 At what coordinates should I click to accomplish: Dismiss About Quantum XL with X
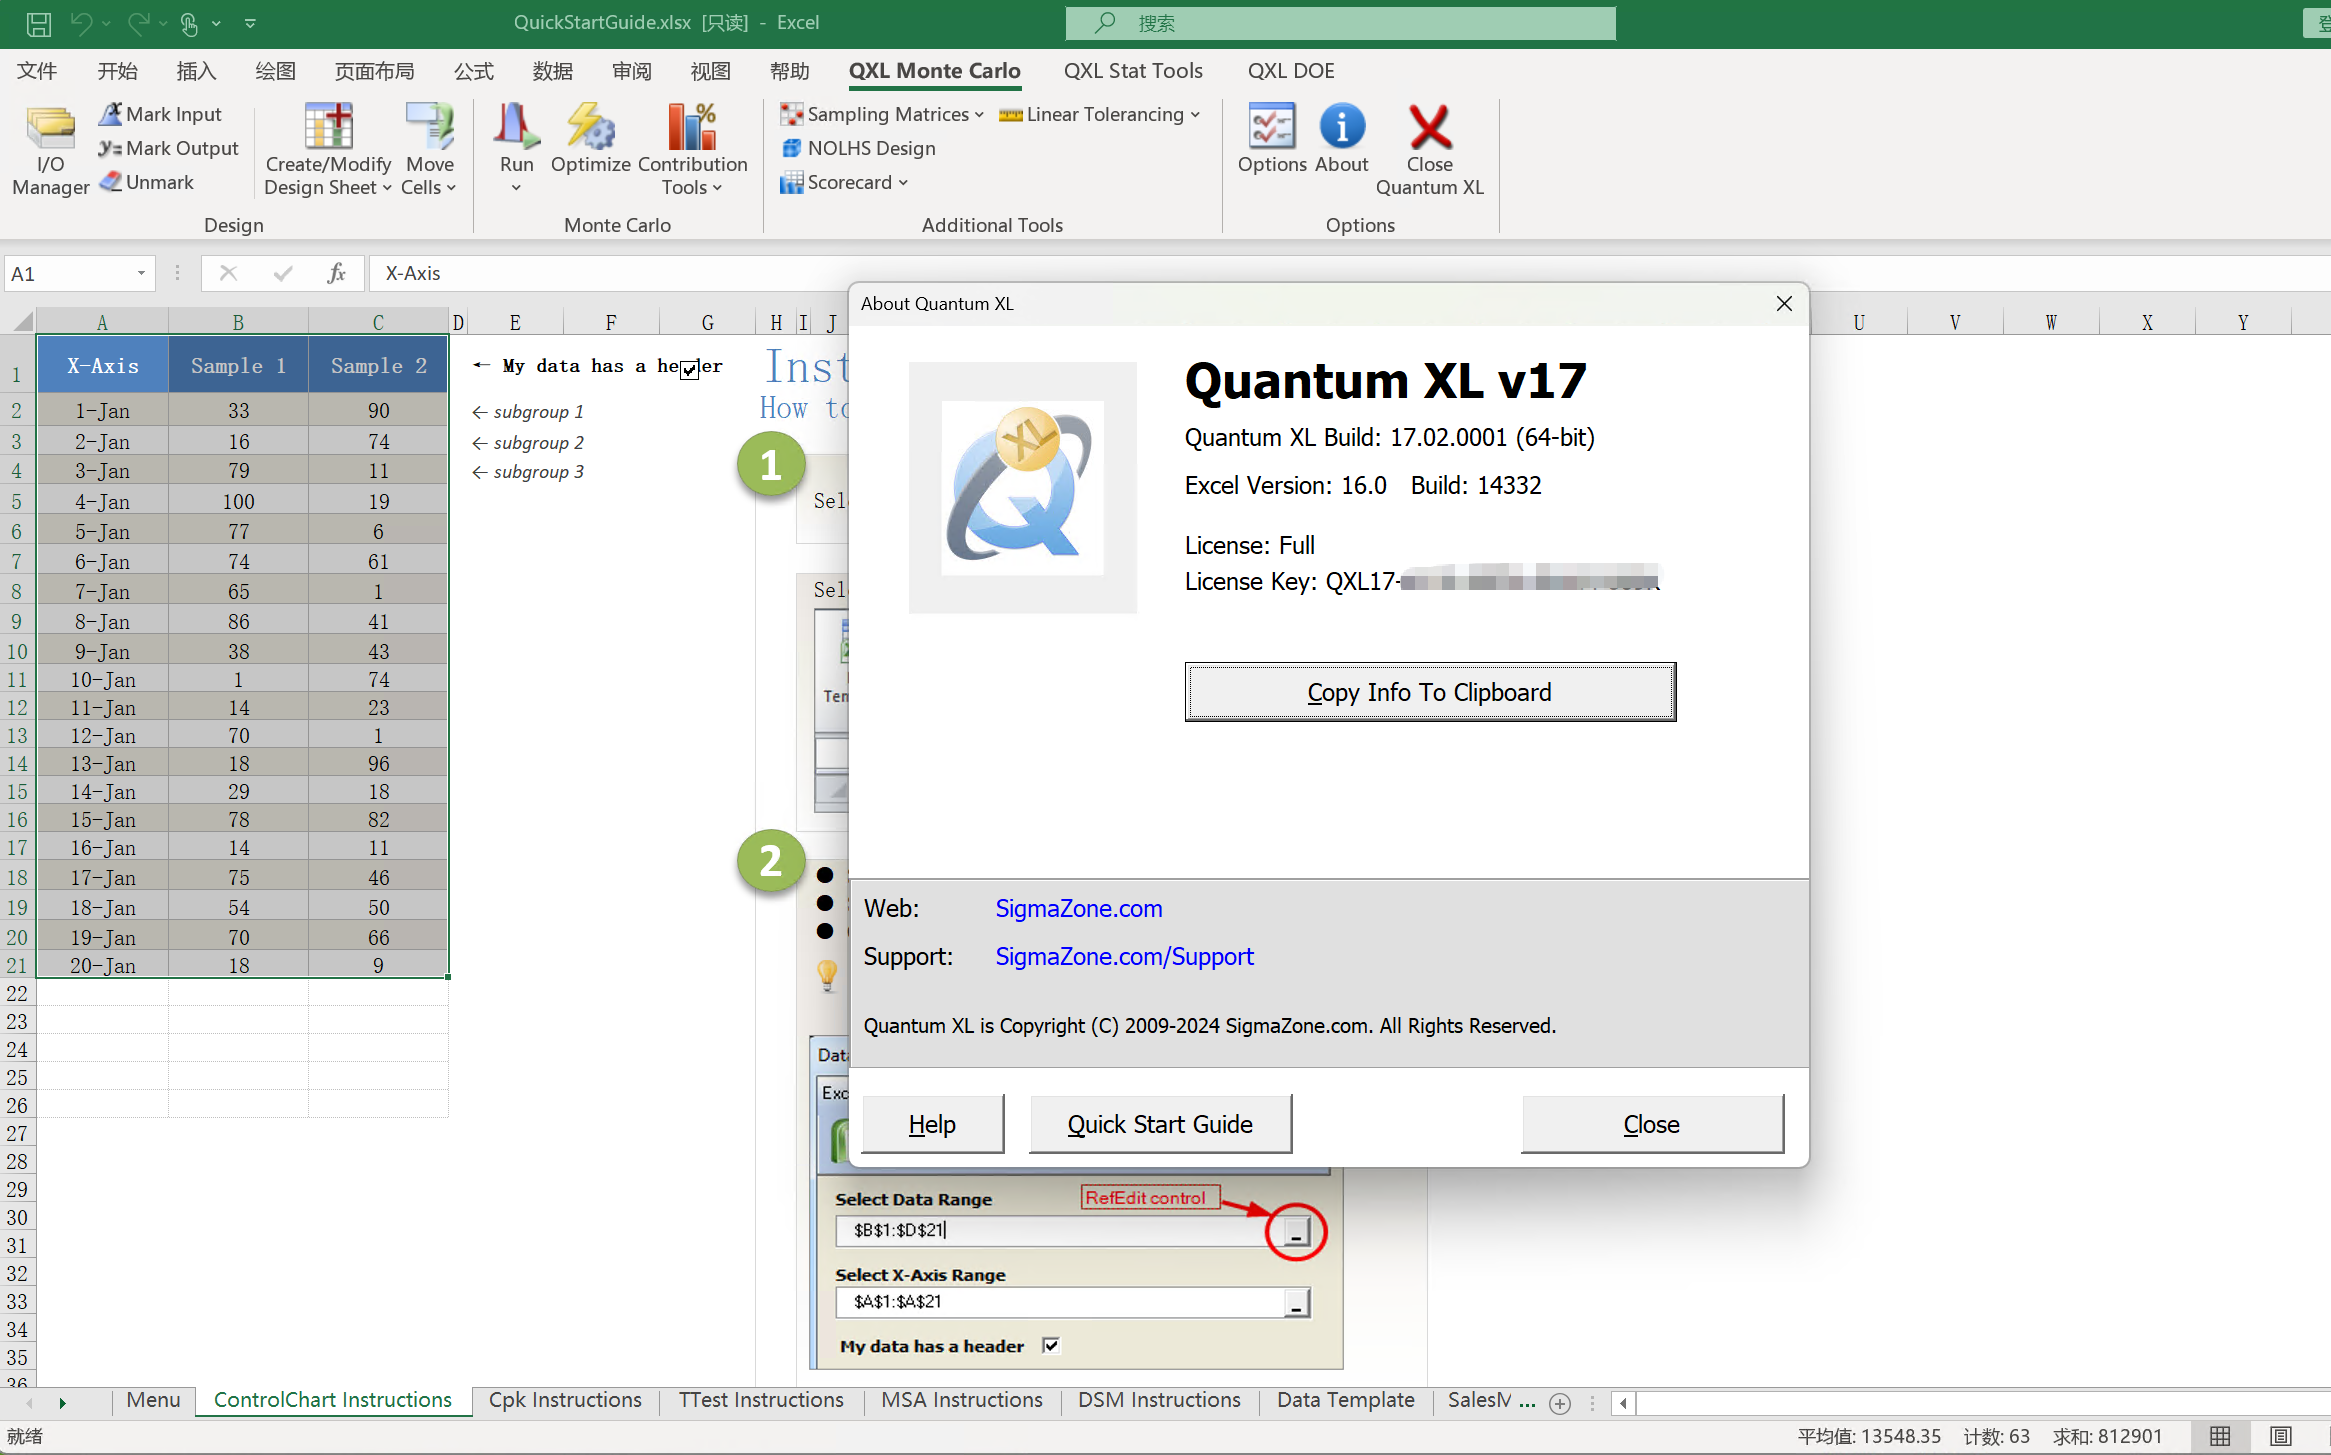1784,303
